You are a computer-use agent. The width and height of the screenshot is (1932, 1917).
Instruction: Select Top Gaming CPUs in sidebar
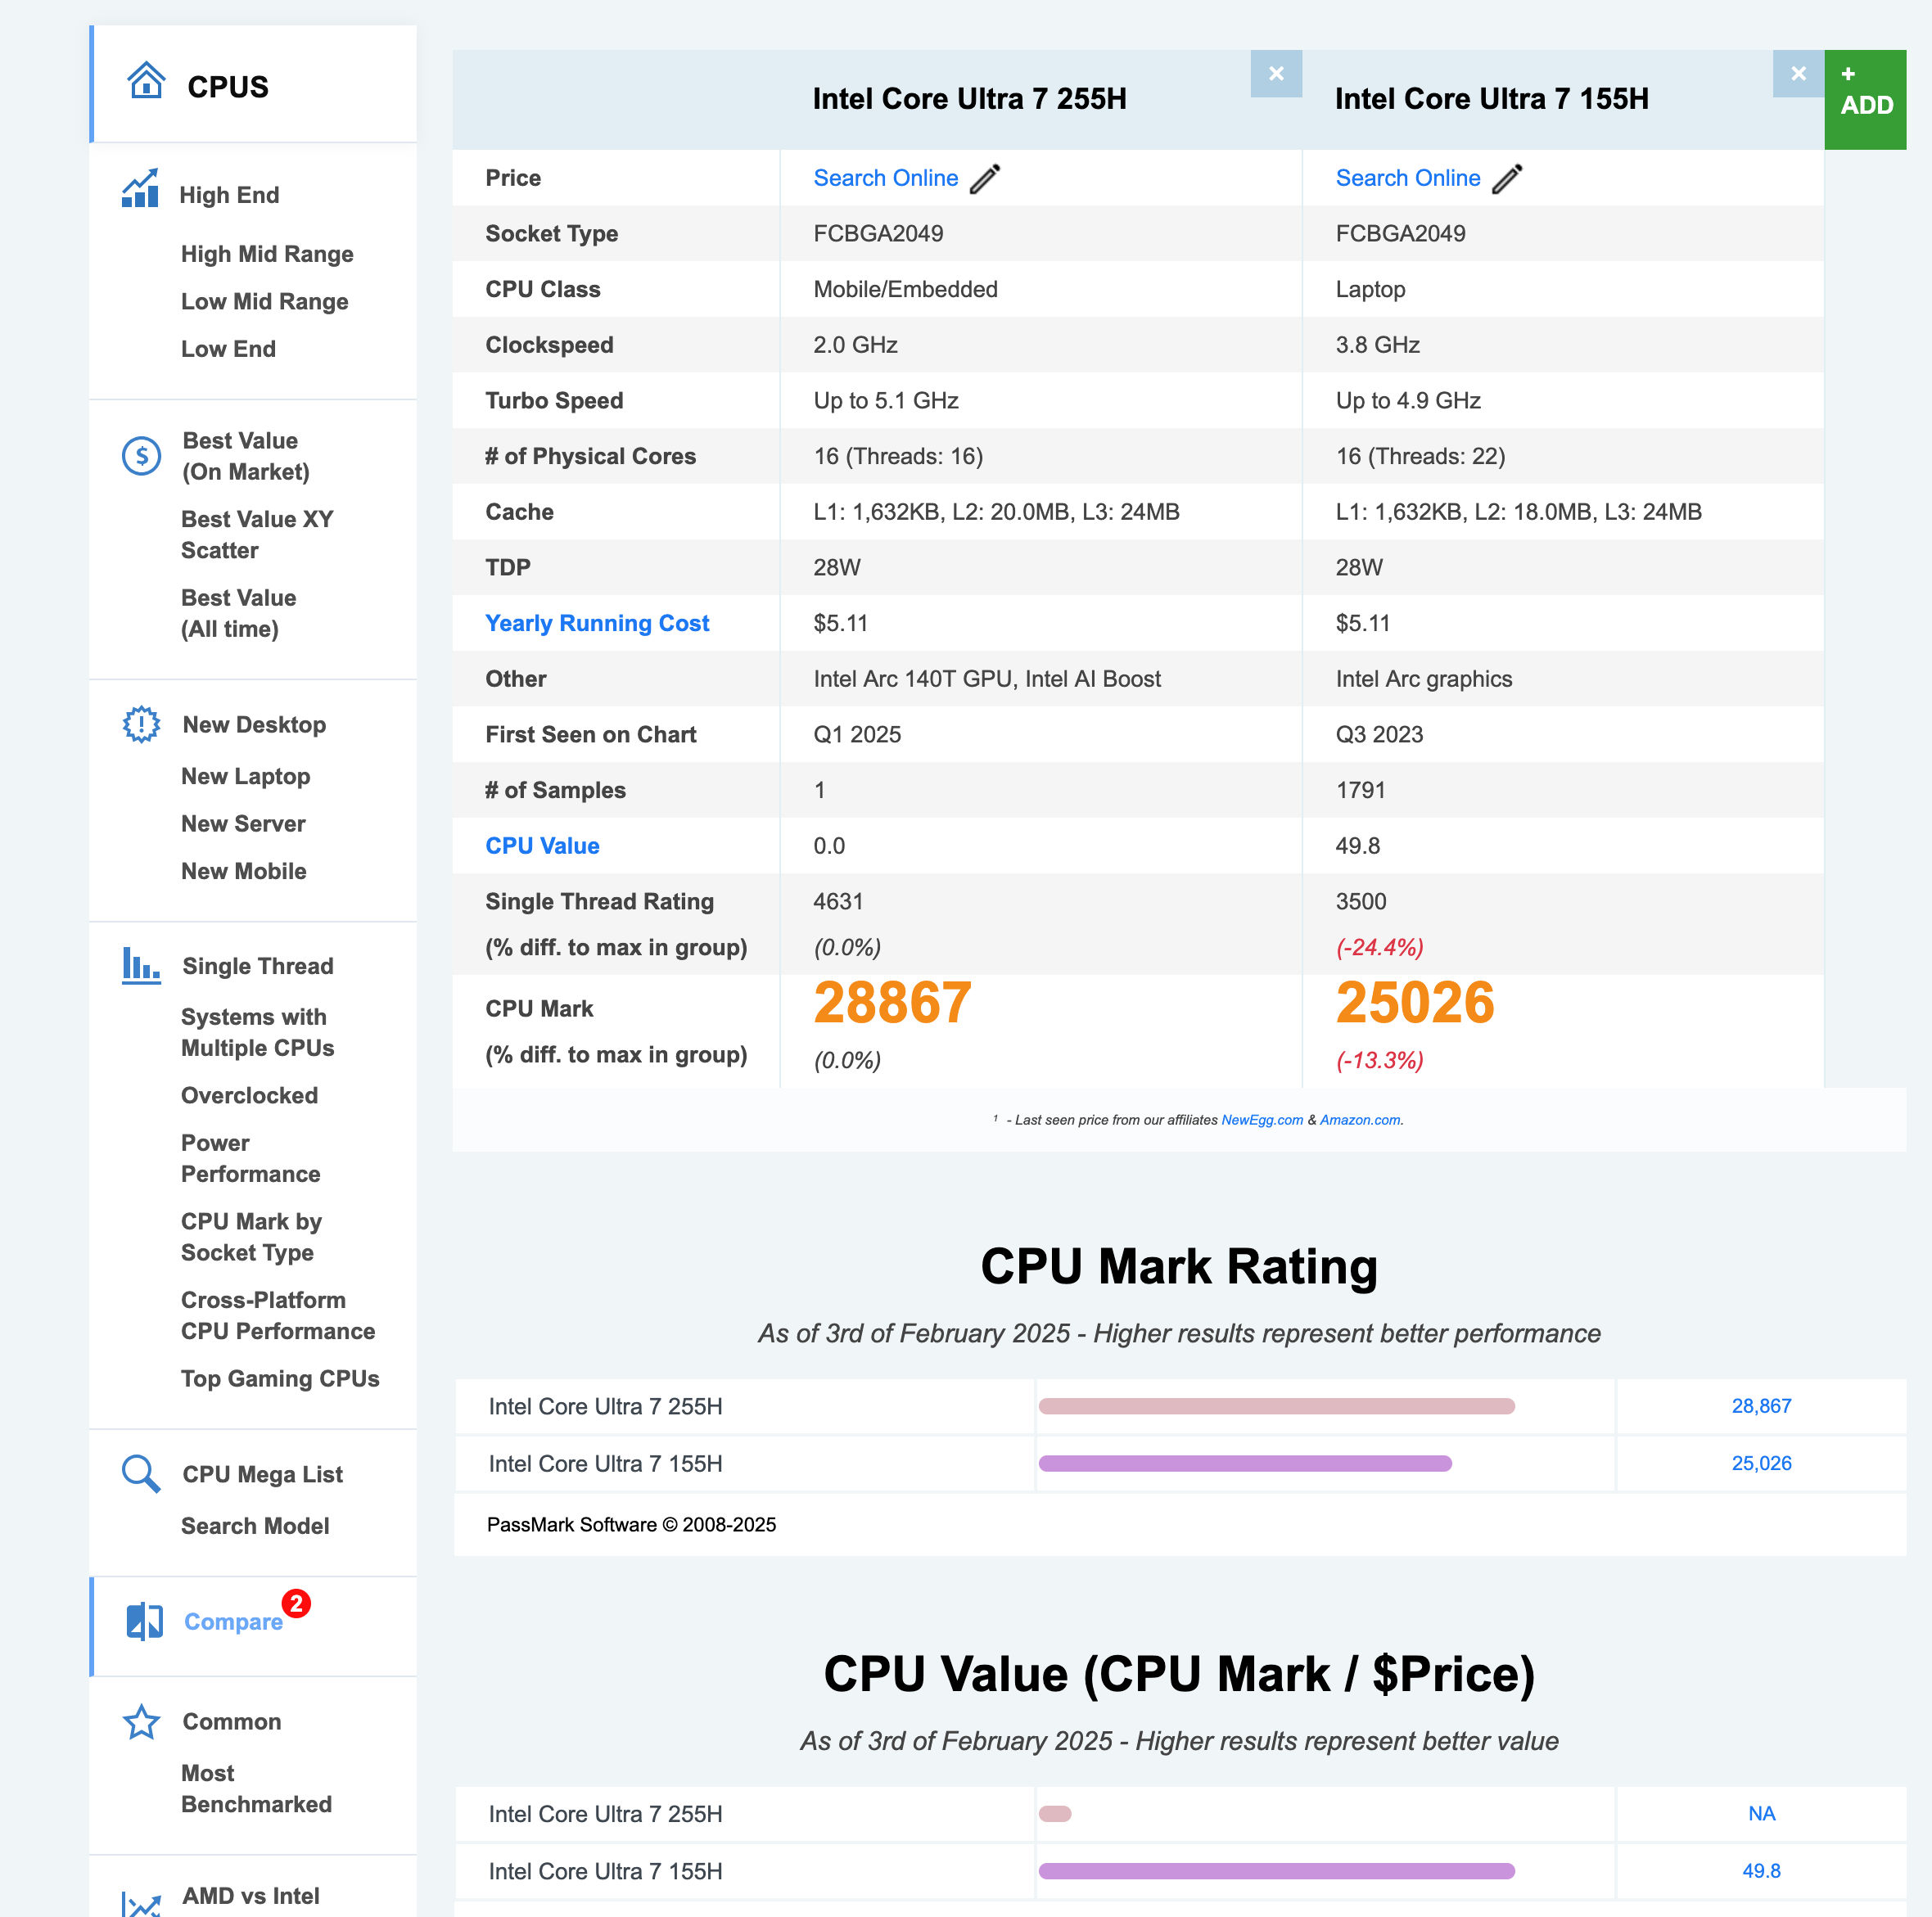280,1378
